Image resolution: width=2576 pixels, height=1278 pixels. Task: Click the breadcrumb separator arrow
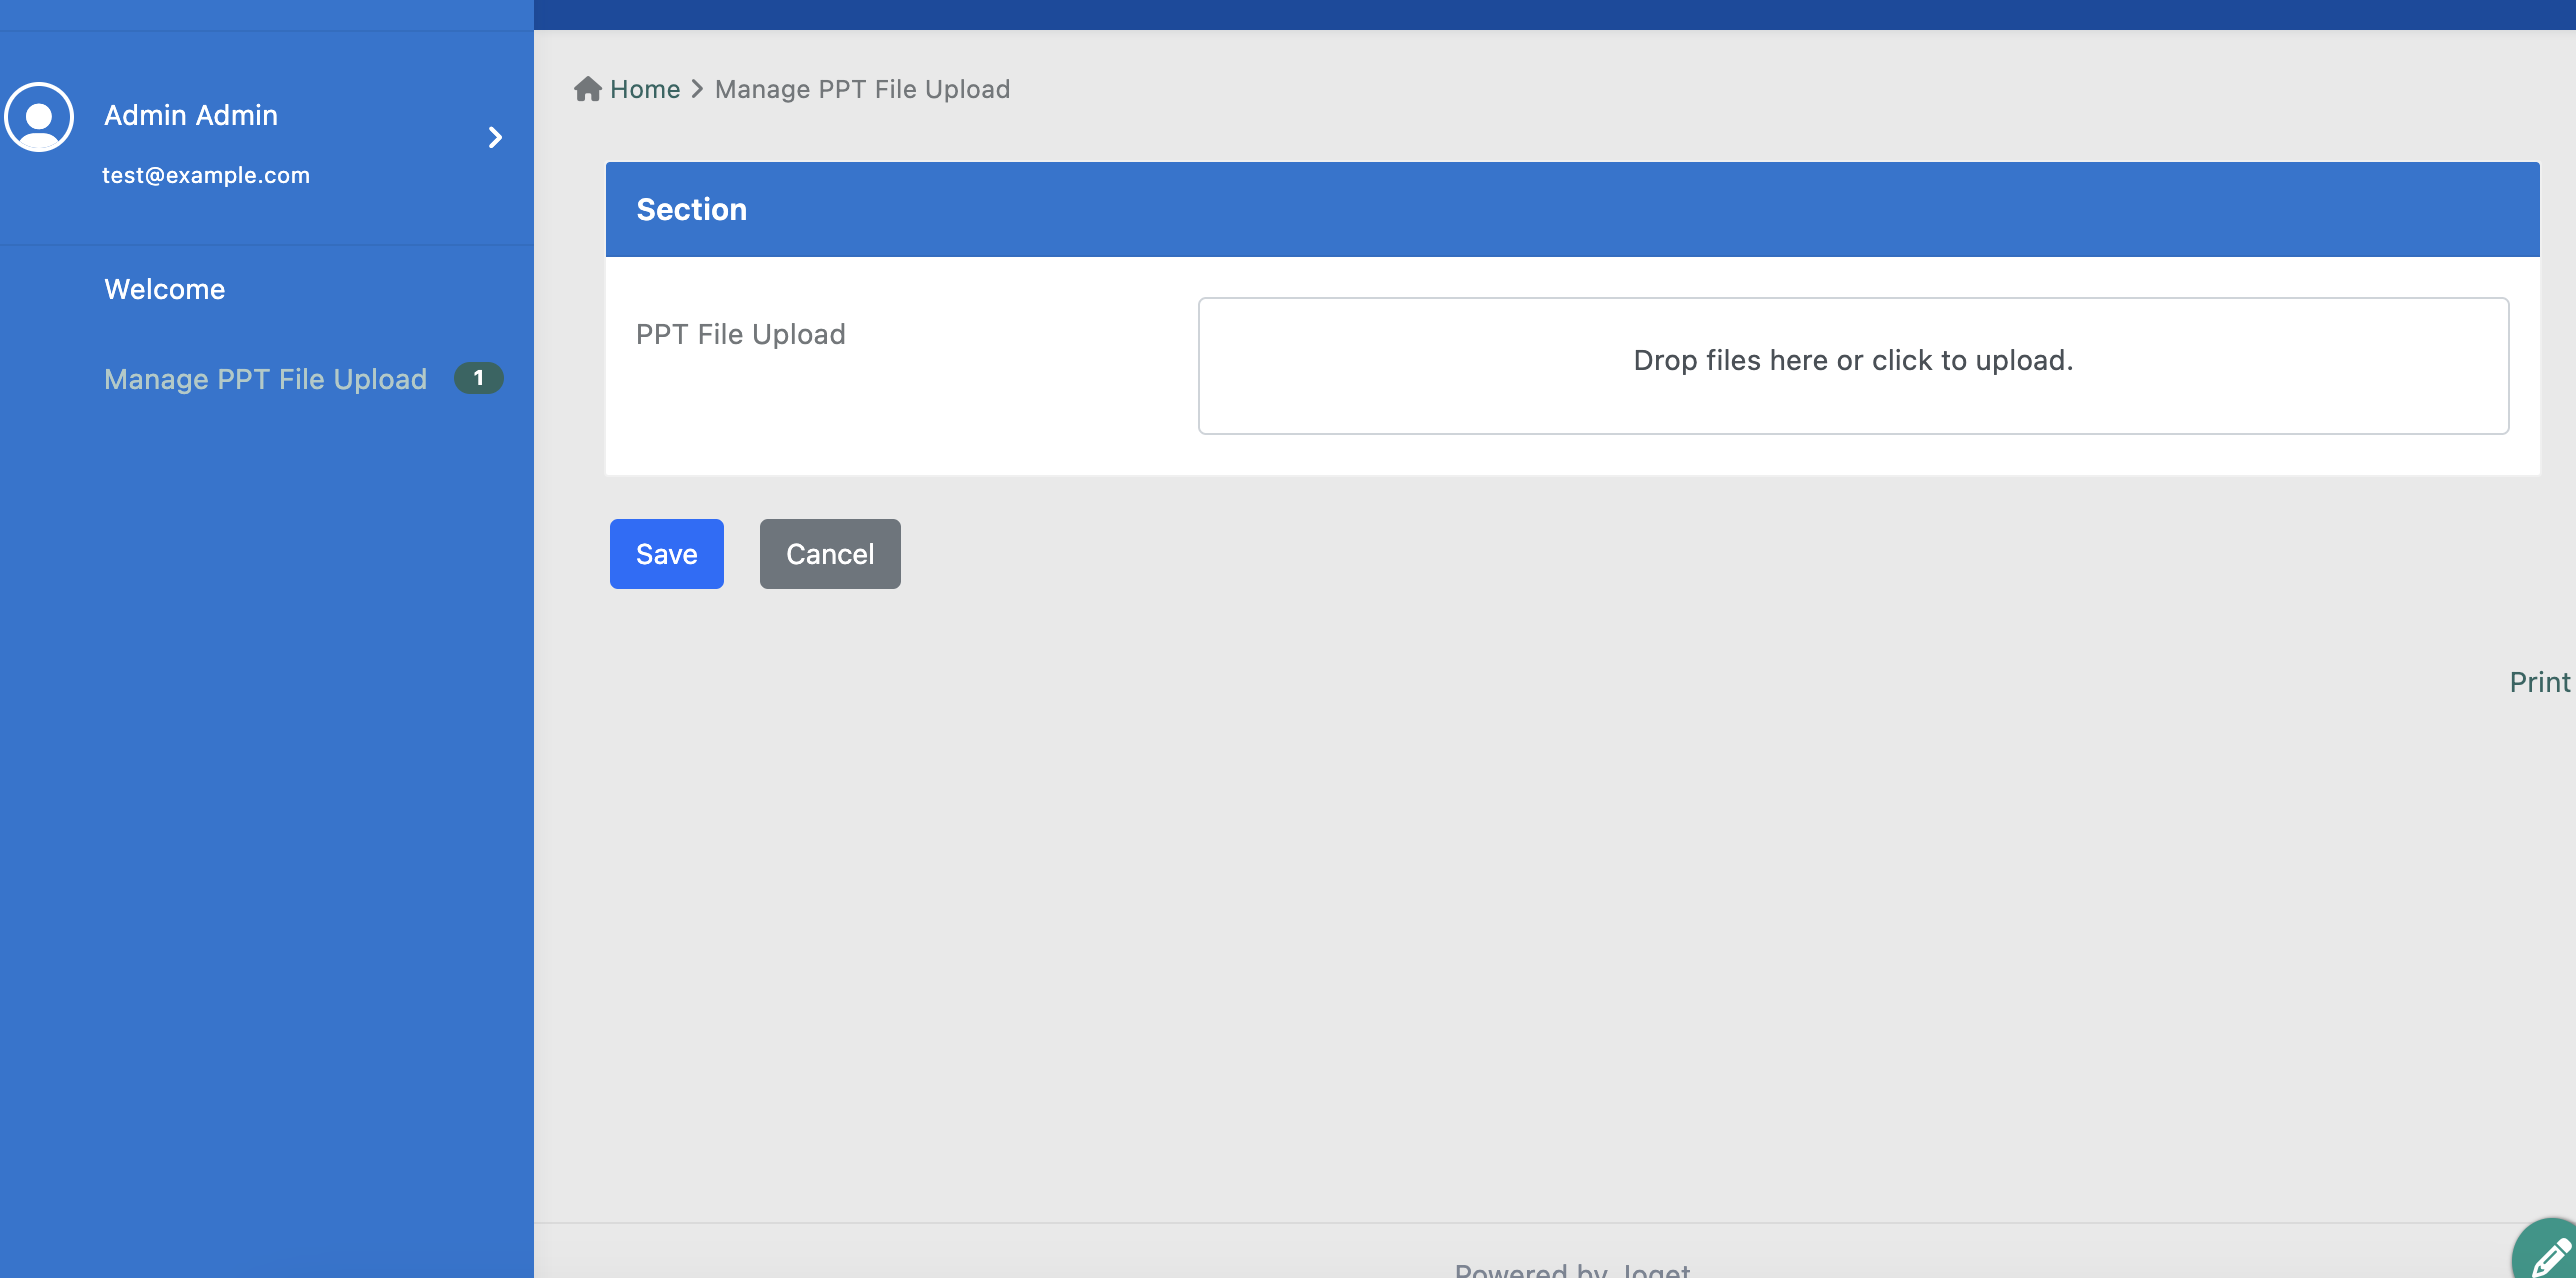click(698, 89)
